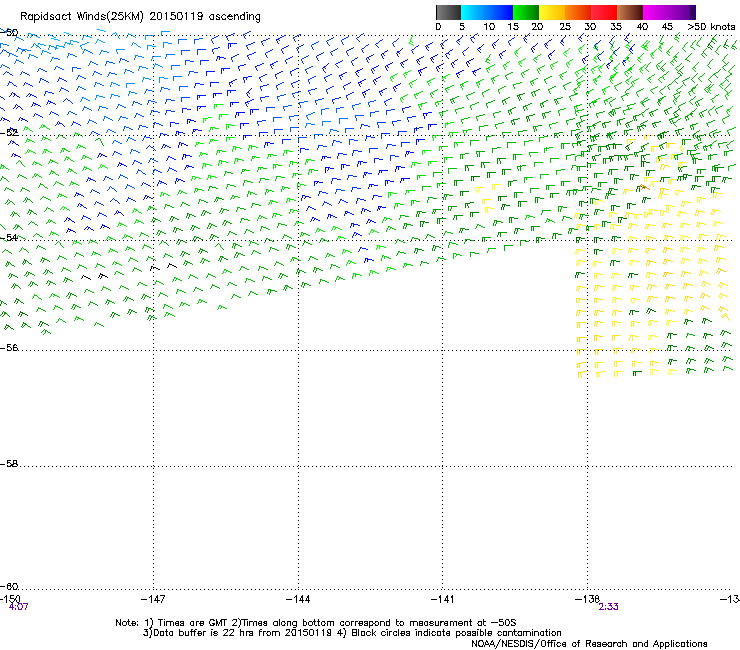The width and height of the screenshot is (740, 650).
Task: Click the '-56' latitude label
Action: (x=9, y=347)
